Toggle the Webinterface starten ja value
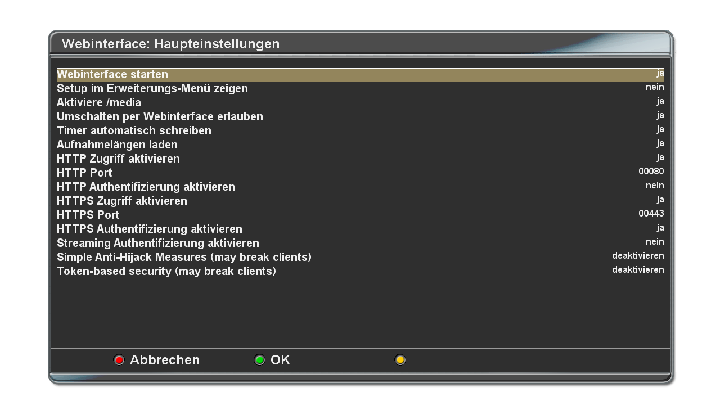 coord(660,73)
